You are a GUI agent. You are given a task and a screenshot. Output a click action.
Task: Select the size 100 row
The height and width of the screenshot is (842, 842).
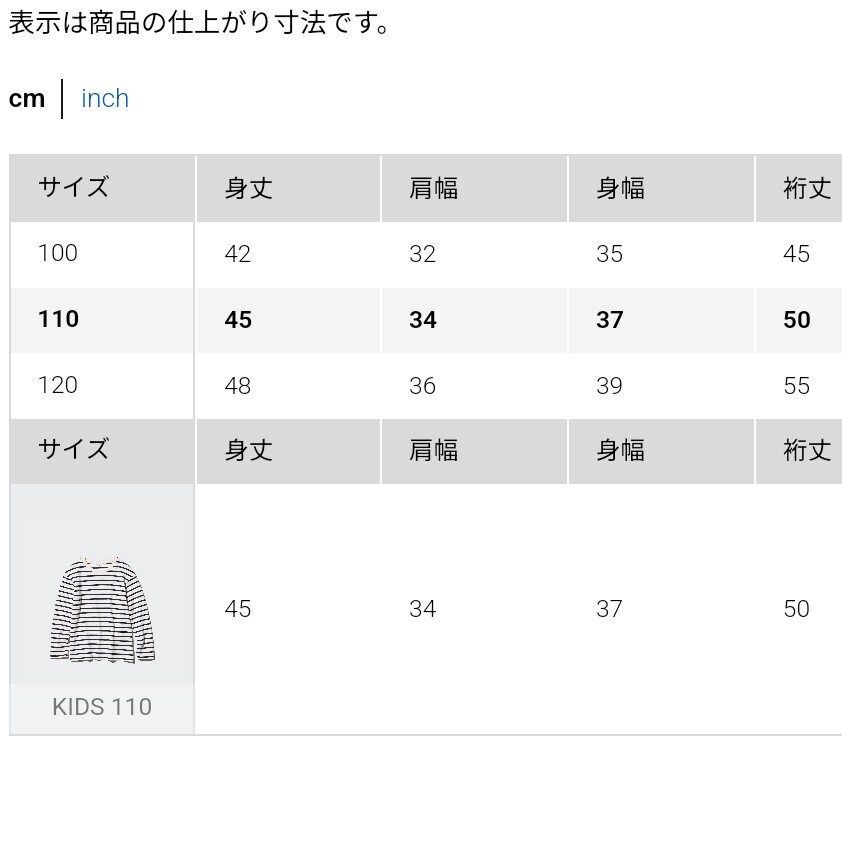pos(425,254)
